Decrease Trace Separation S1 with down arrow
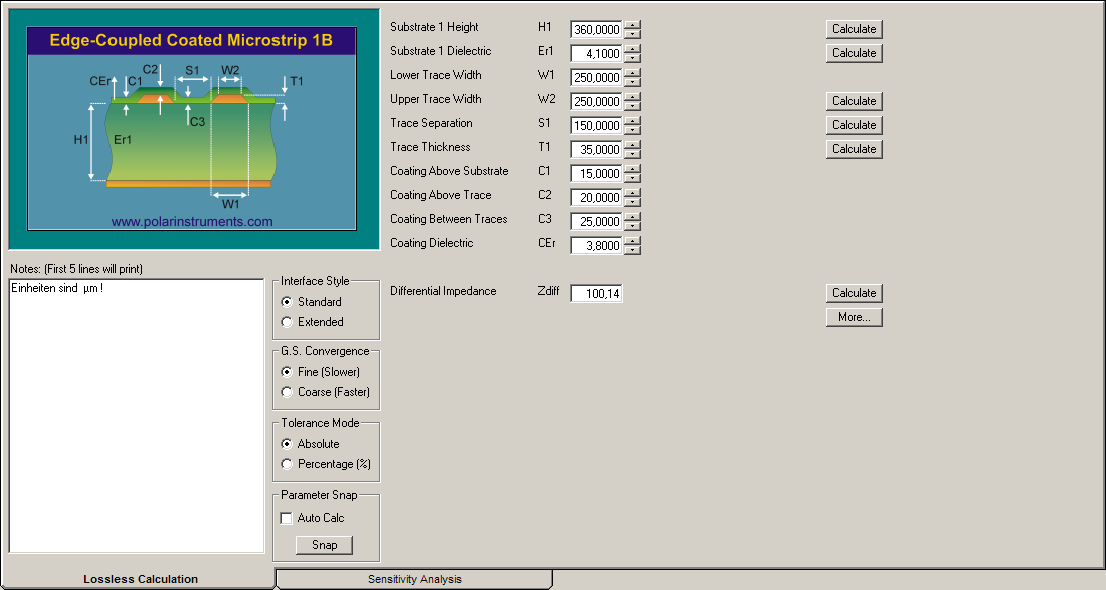The image size is (1106, 590). [633, 130]
